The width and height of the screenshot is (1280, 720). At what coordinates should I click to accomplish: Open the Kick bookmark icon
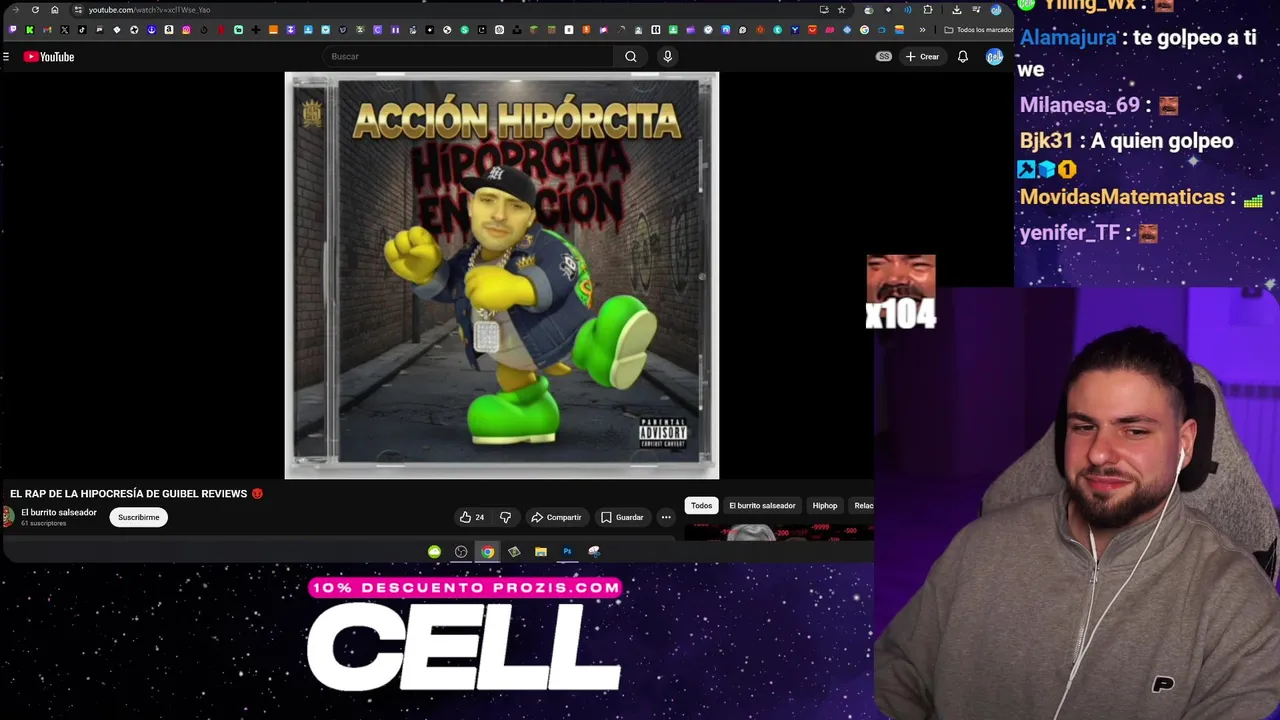(x=30, y=30)
